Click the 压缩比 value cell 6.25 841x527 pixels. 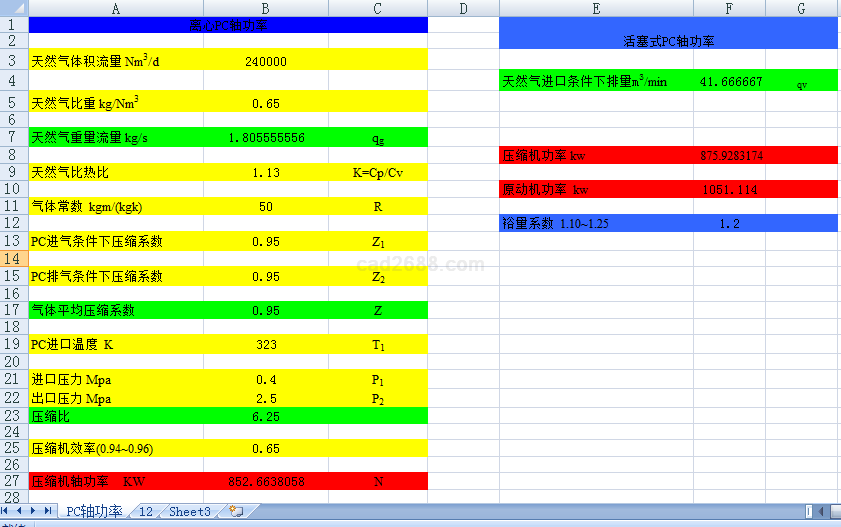click(265, 416)
